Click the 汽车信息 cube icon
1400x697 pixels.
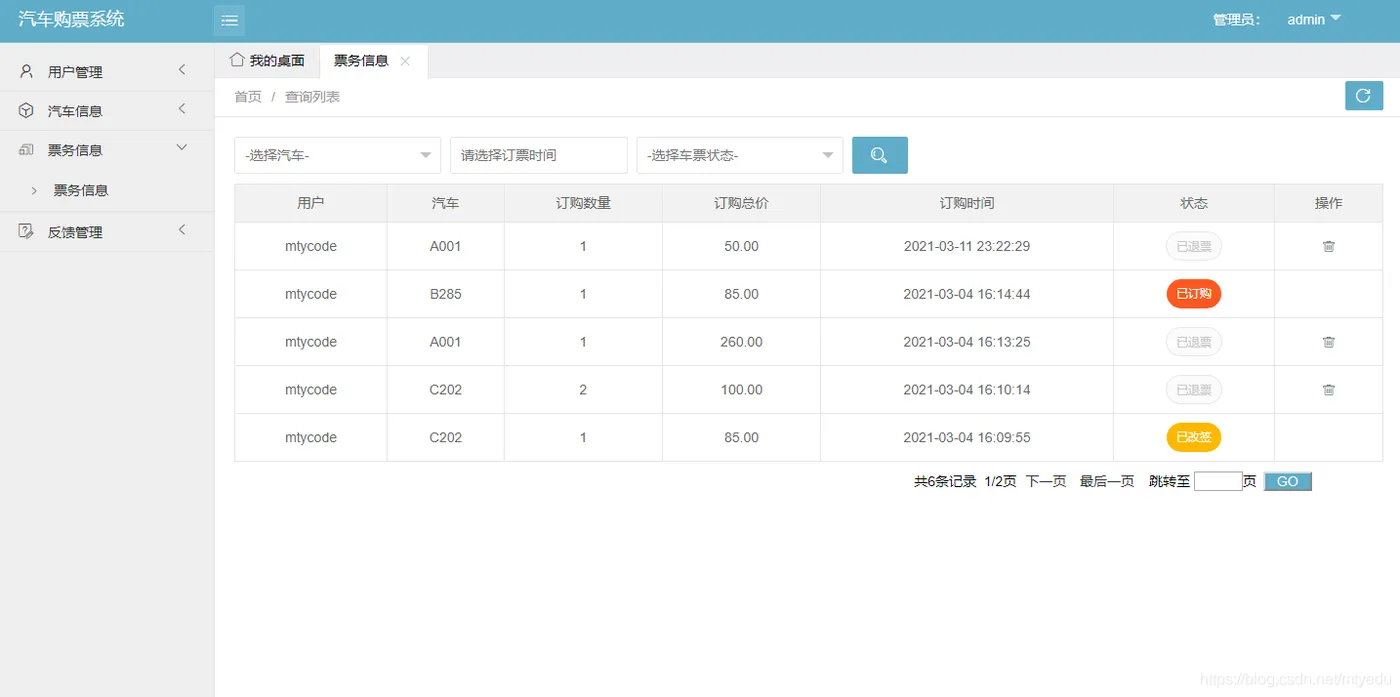pos(27,110)
